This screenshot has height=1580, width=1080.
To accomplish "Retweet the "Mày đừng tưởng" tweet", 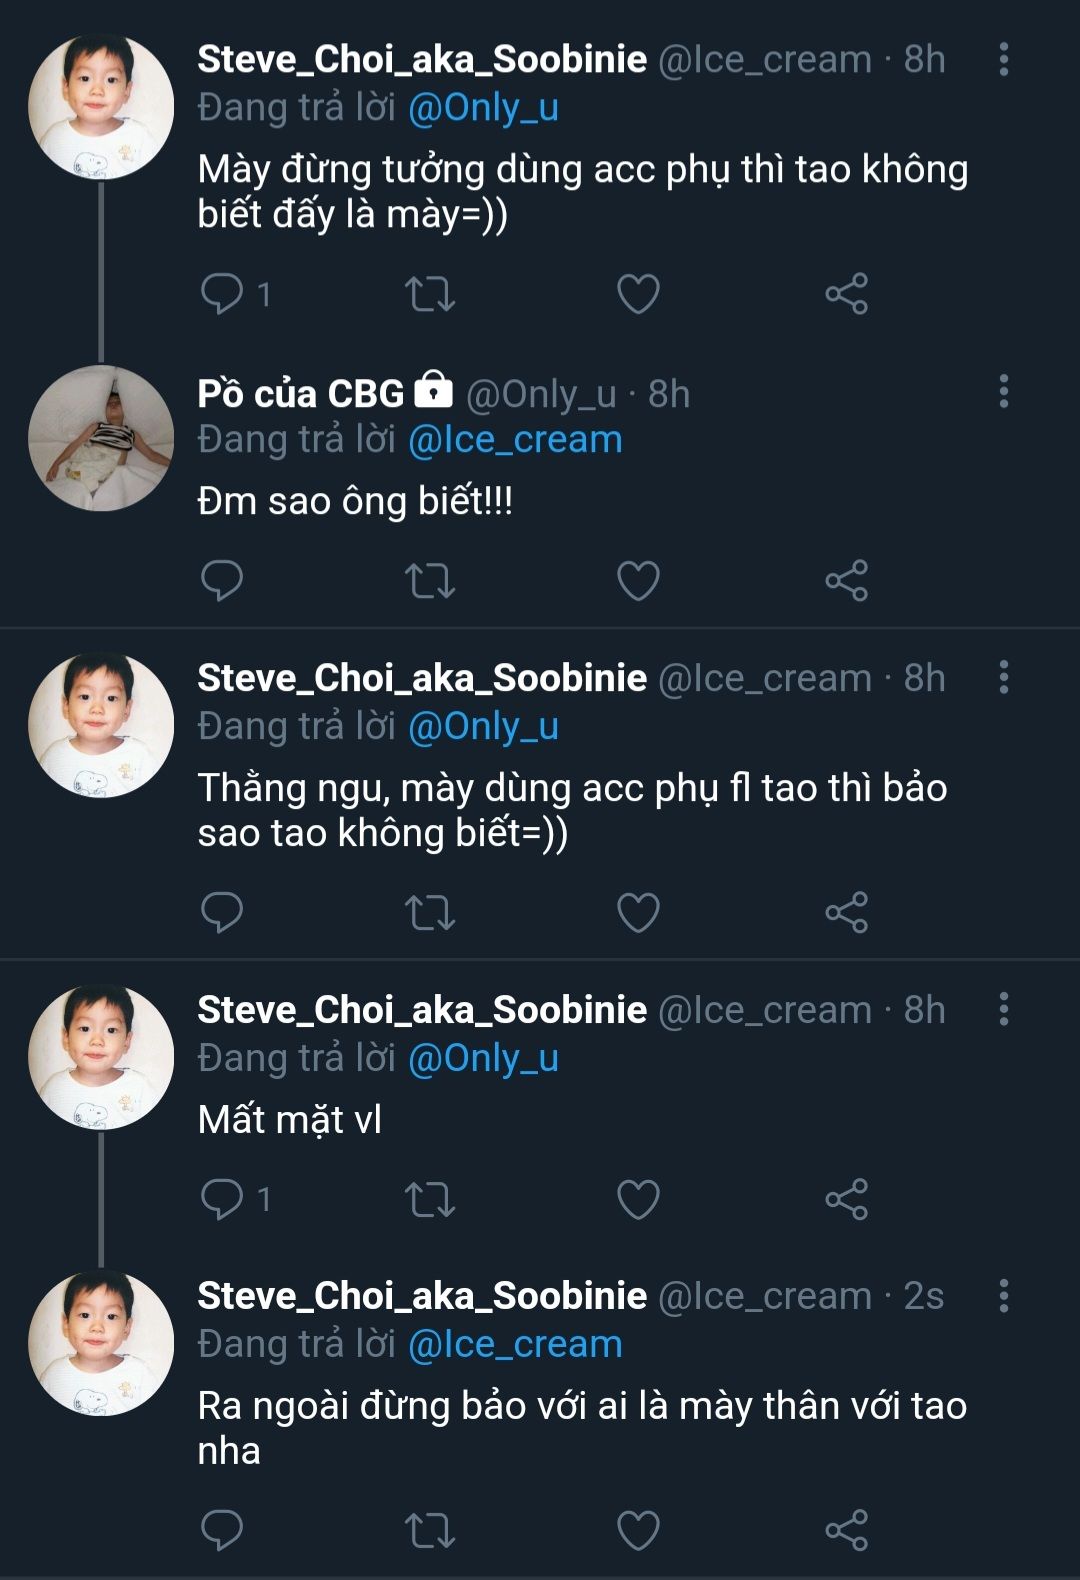I will coord(430,294).
